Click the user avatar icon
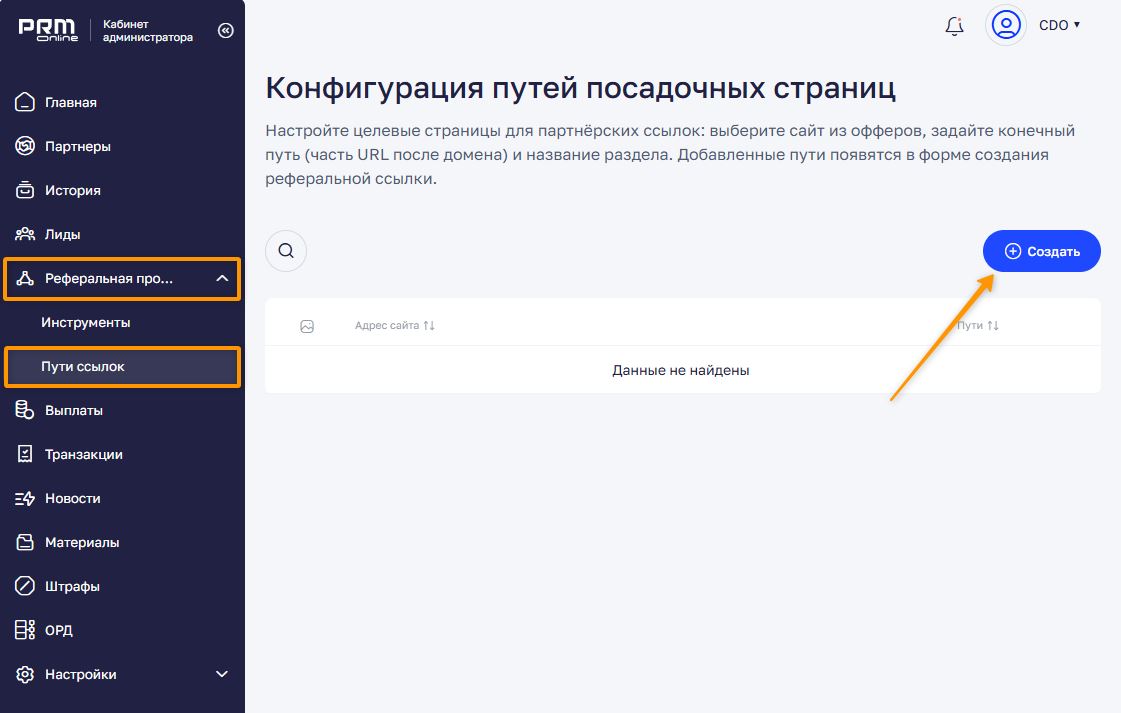Screen dimensions: 1121x713 point(1005,25)
